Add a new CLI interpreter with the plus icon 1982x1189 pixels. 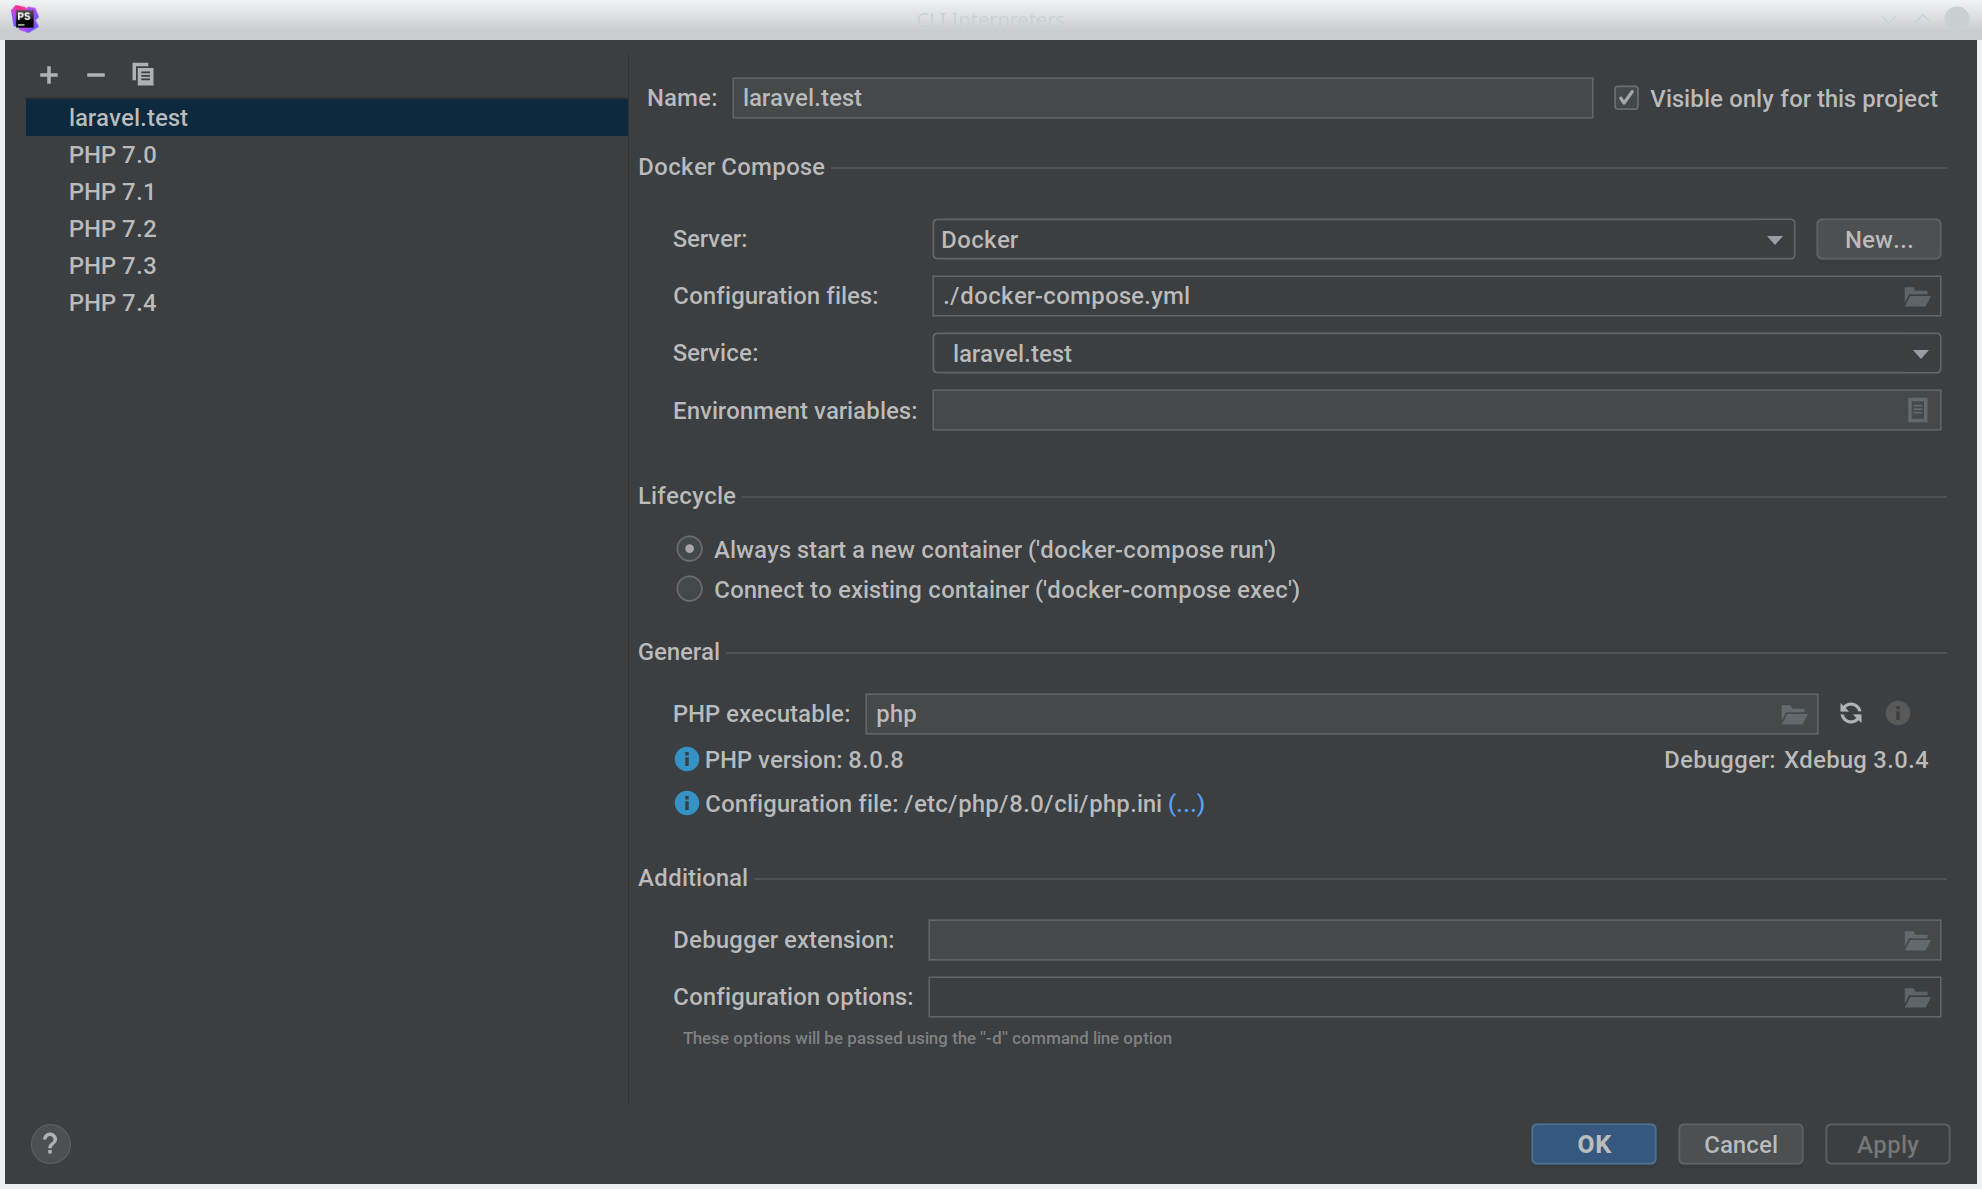point(48,75)
